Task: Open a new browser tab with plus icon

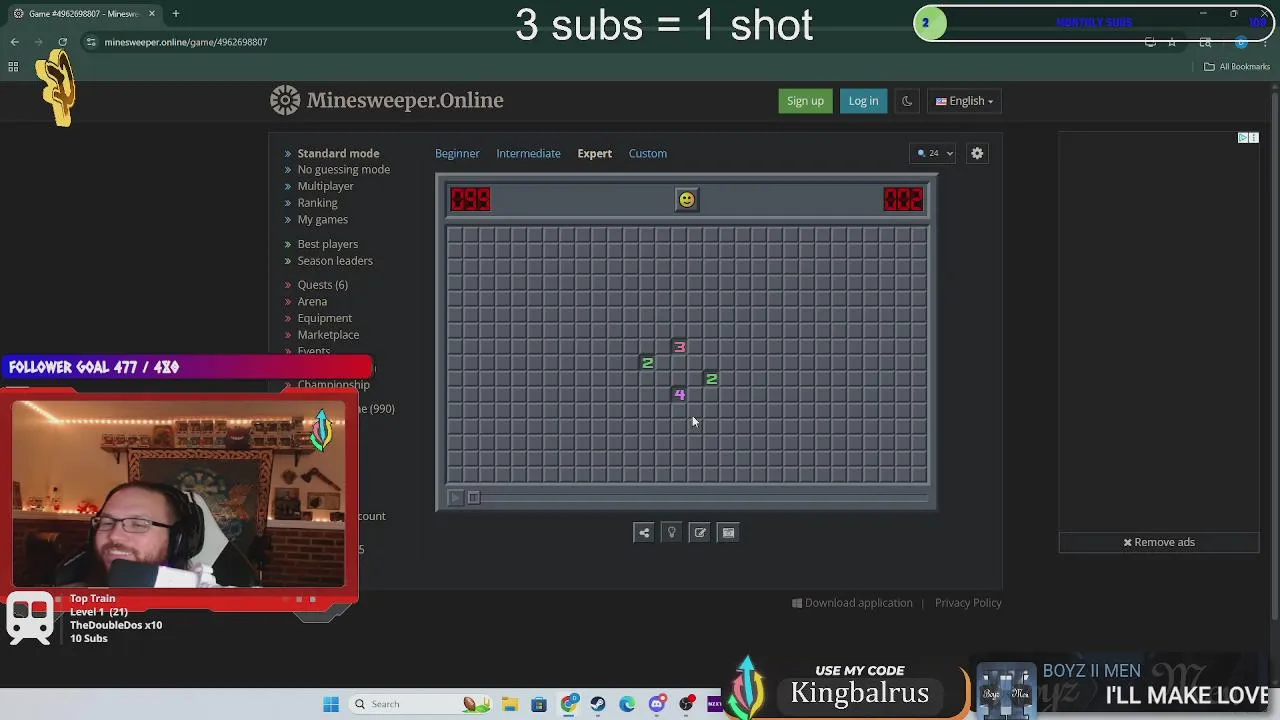Action: 175,14
